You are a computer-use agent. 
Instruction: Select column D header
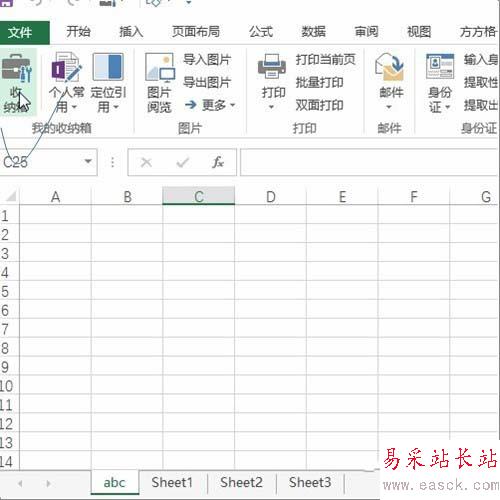[270, 196]
